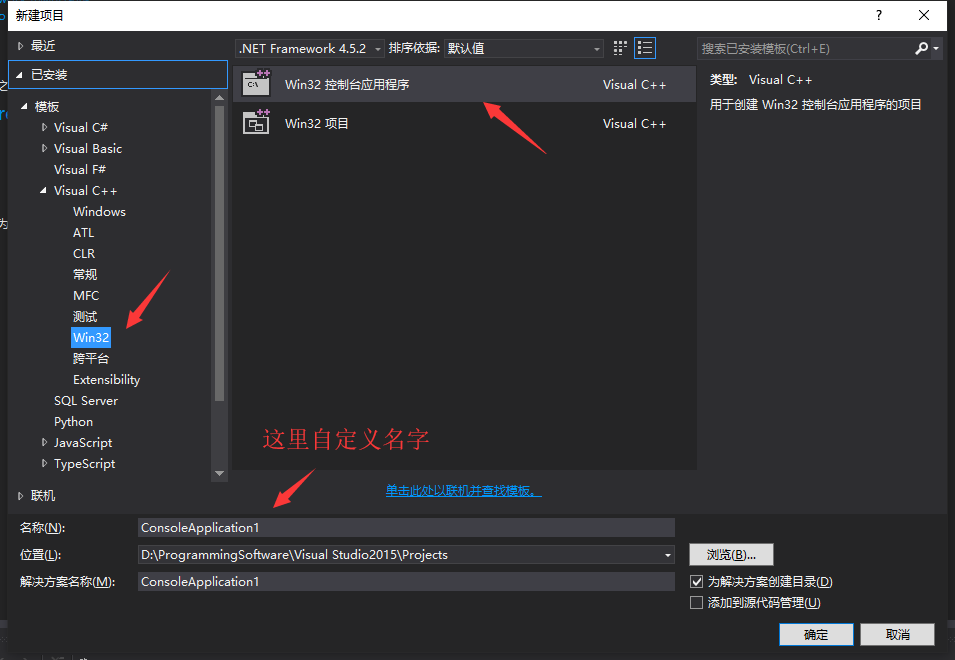Image resolution: width=955 pixels, height=660 pixels.
Task: Switch to list view in template pane
Action: 644,47
